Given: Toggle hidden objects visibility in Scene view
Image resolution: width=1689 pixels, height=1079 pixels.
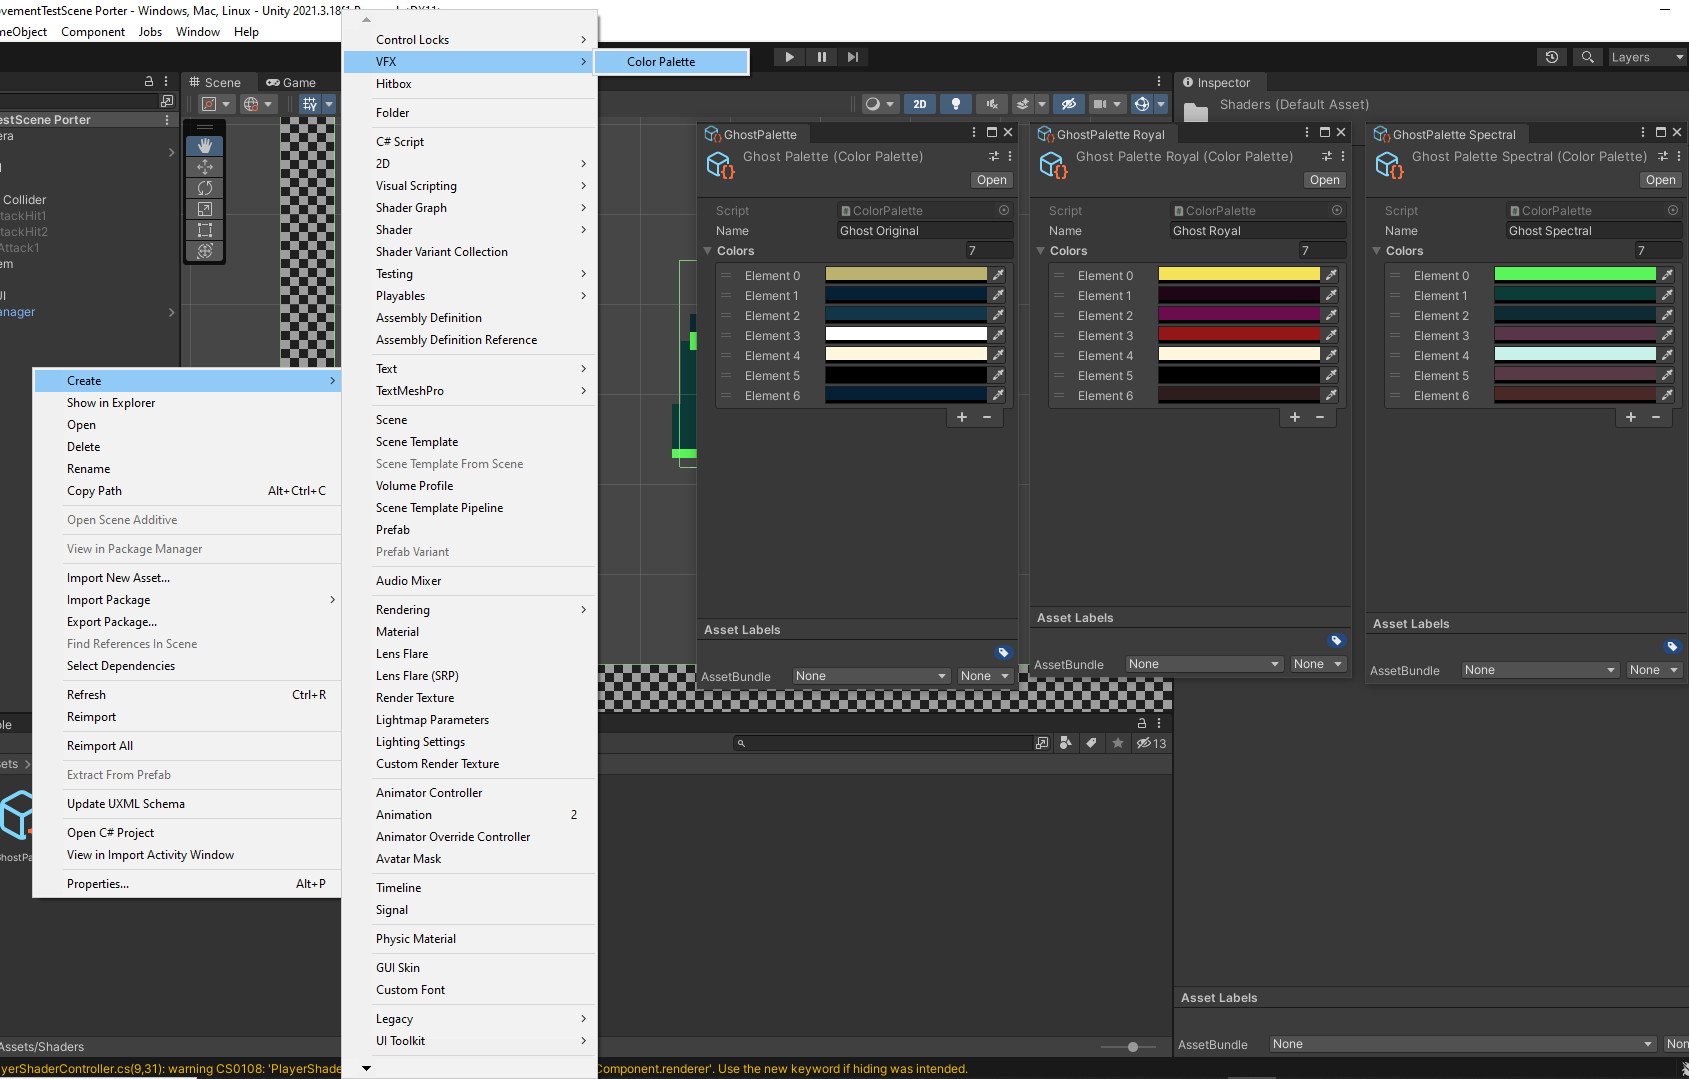Looking at the screenshot, I should pos(1068,104).
